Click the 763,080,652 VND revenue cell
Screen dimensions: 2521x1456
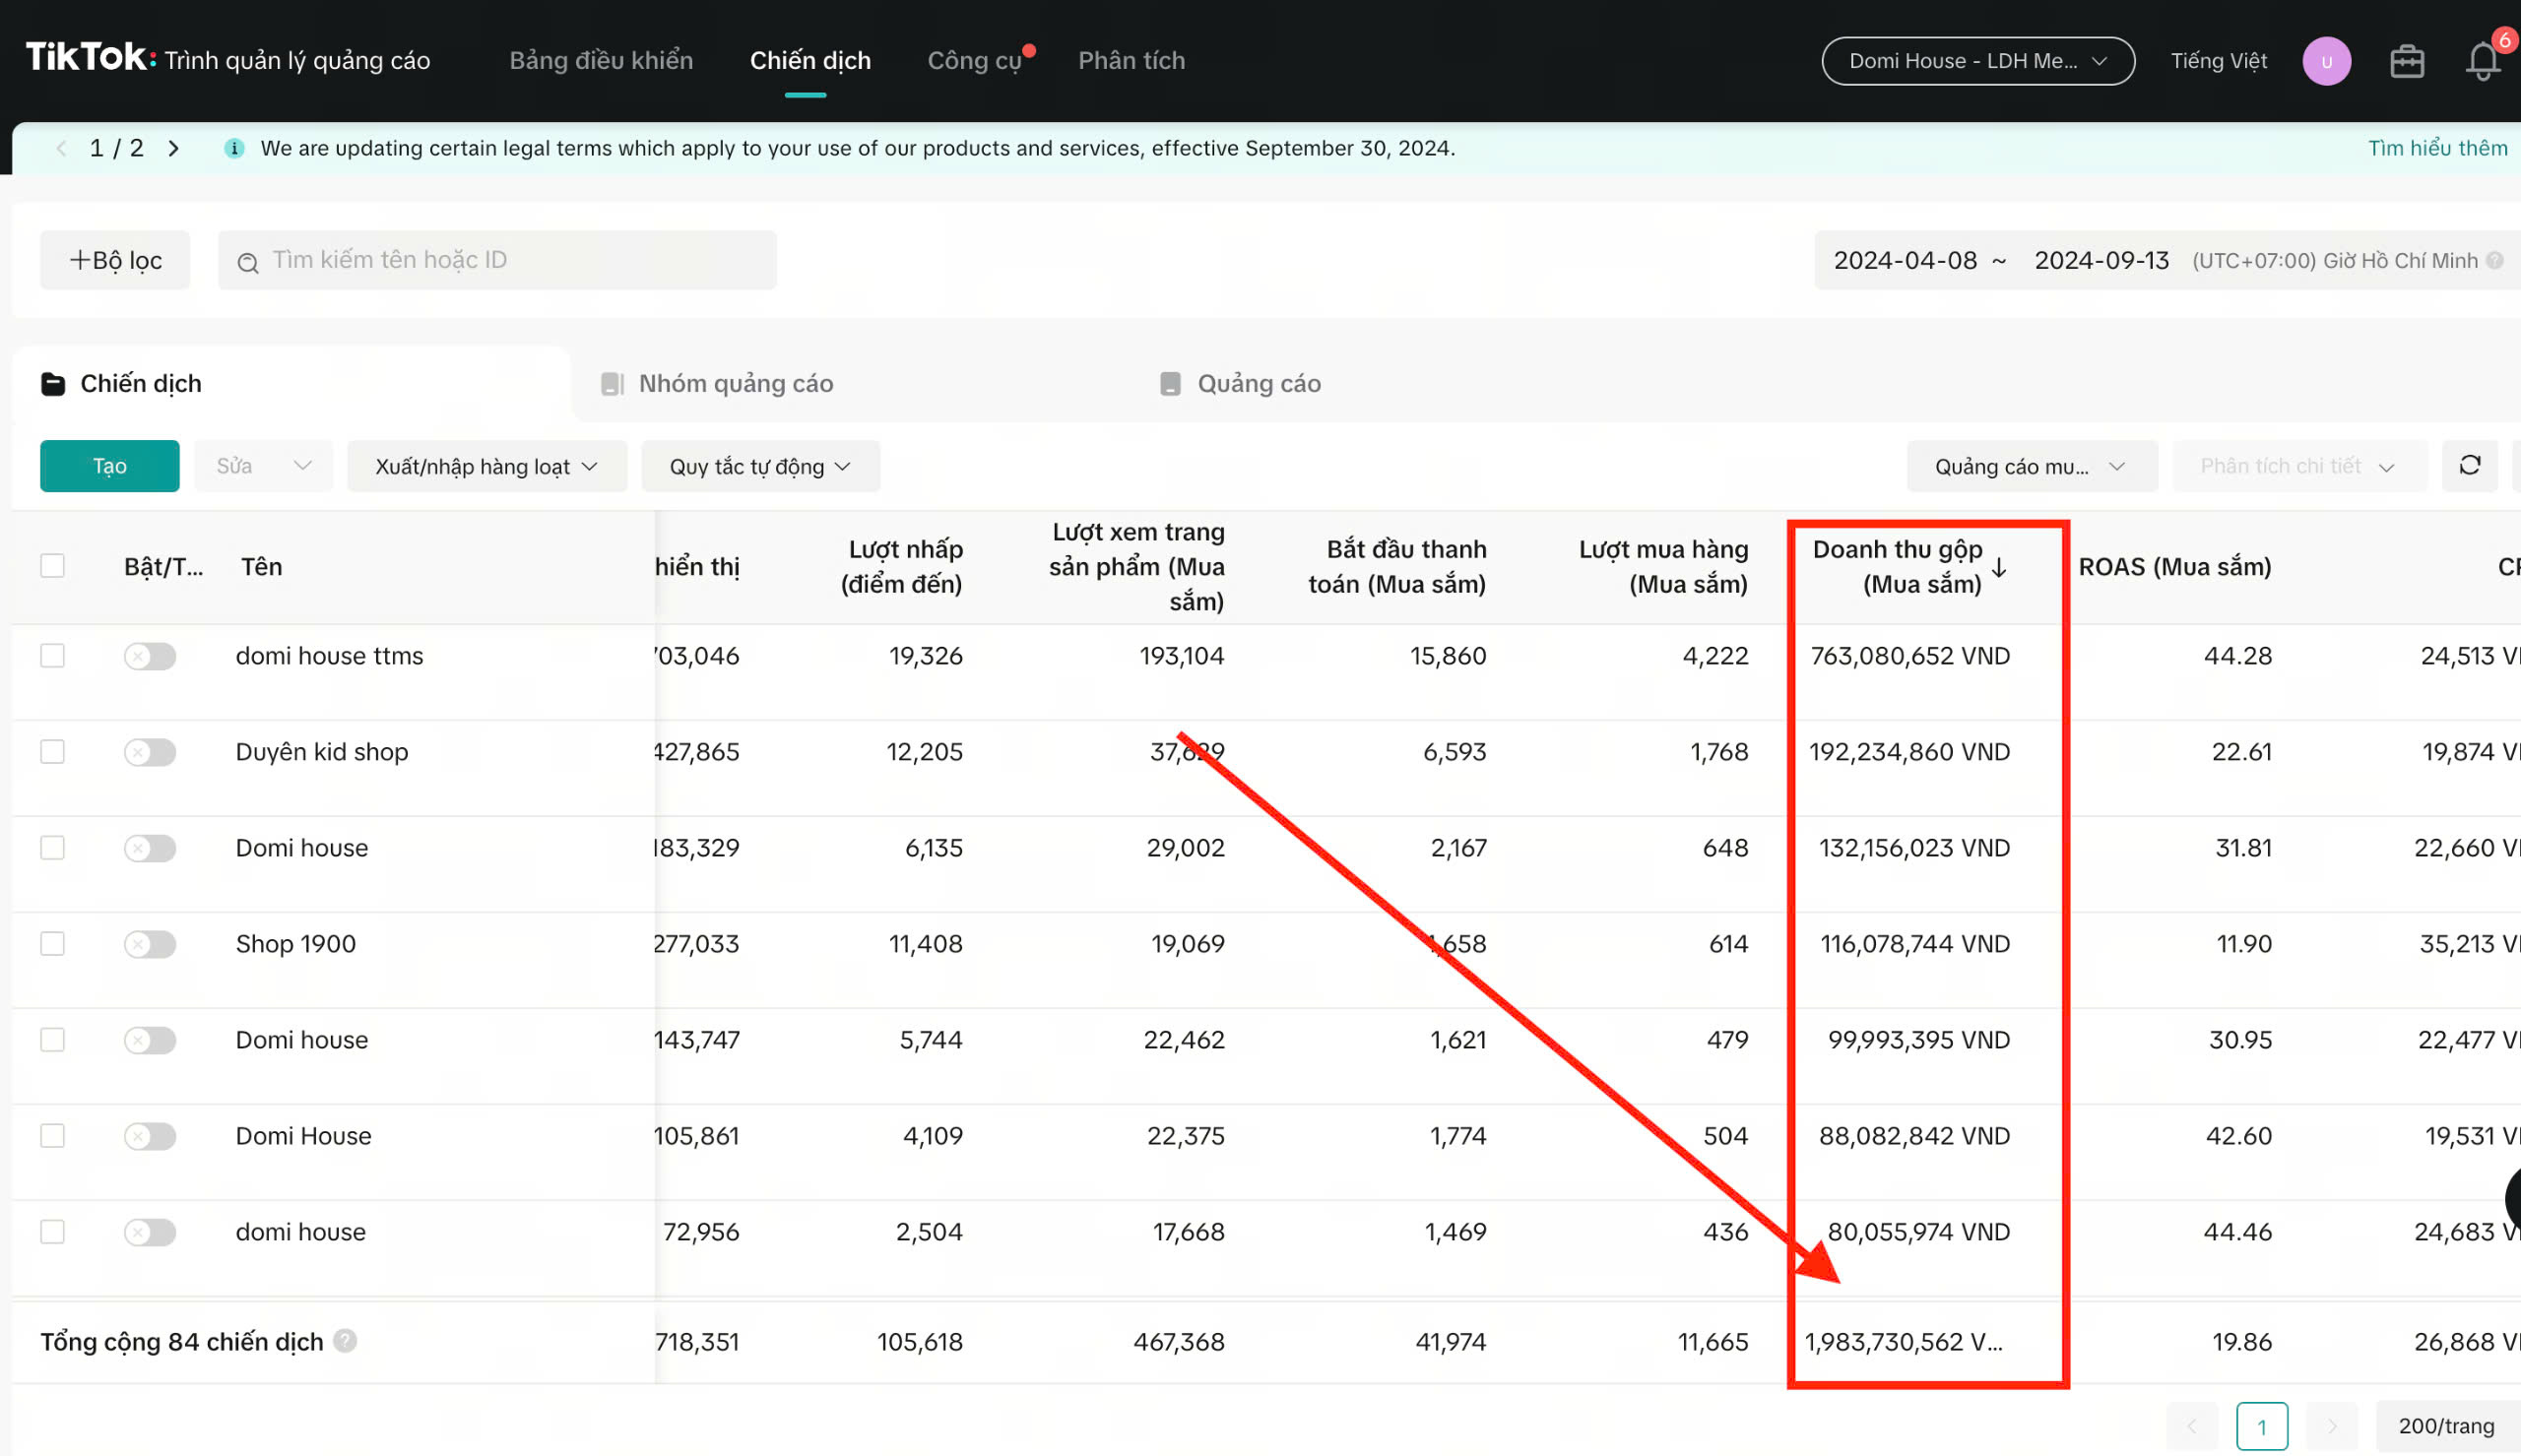(1910, 656)
